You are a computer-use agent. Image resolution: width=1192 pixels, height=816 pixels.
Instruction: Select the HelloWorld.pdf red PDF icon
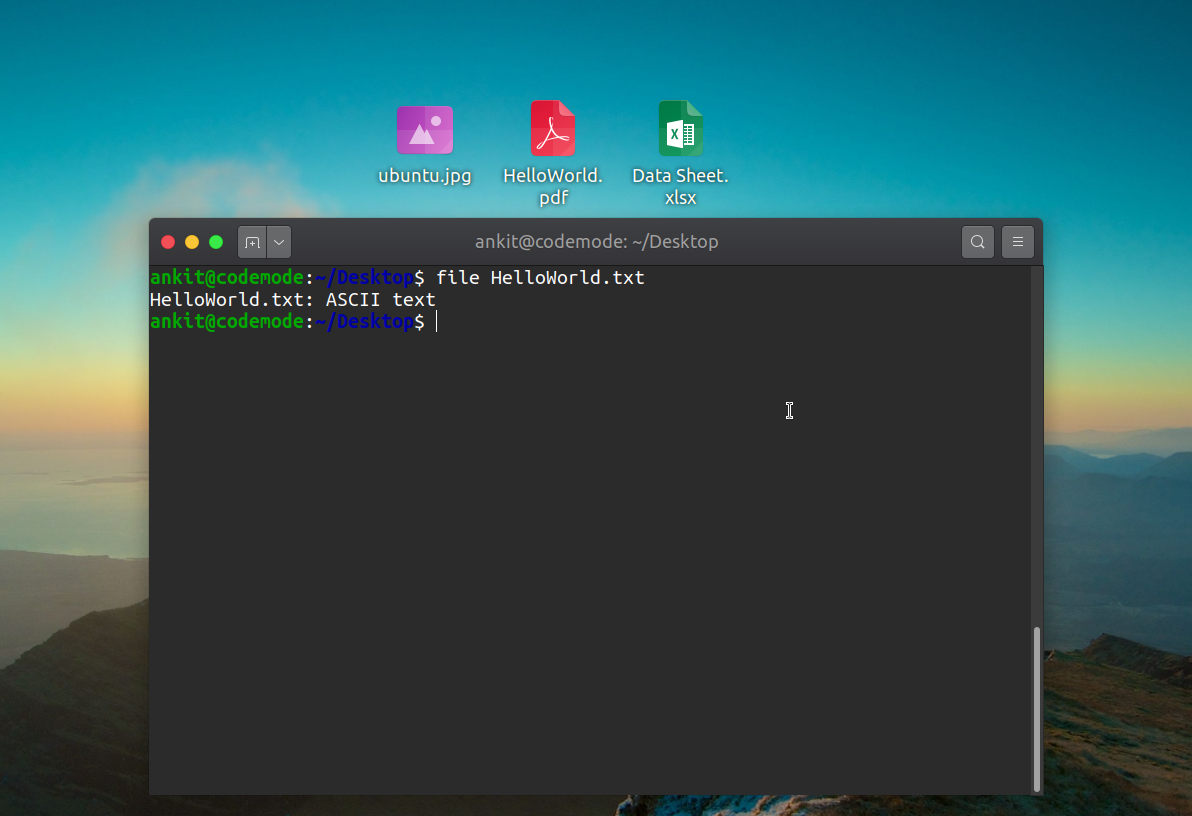[553, 129]
